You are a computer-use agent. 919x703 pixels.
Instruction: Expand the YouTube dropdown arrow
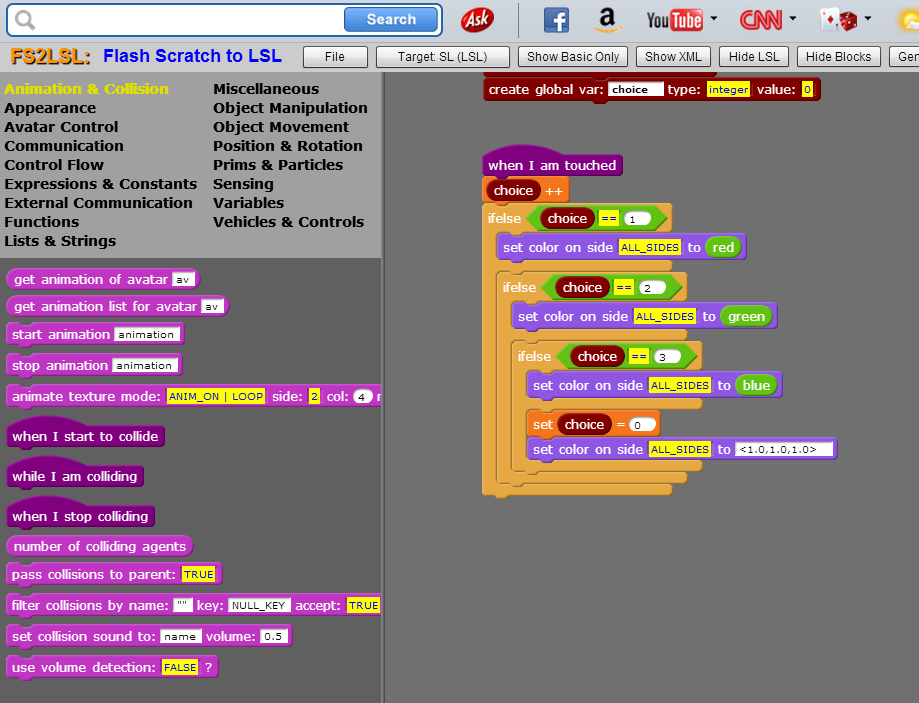[714, 18]
